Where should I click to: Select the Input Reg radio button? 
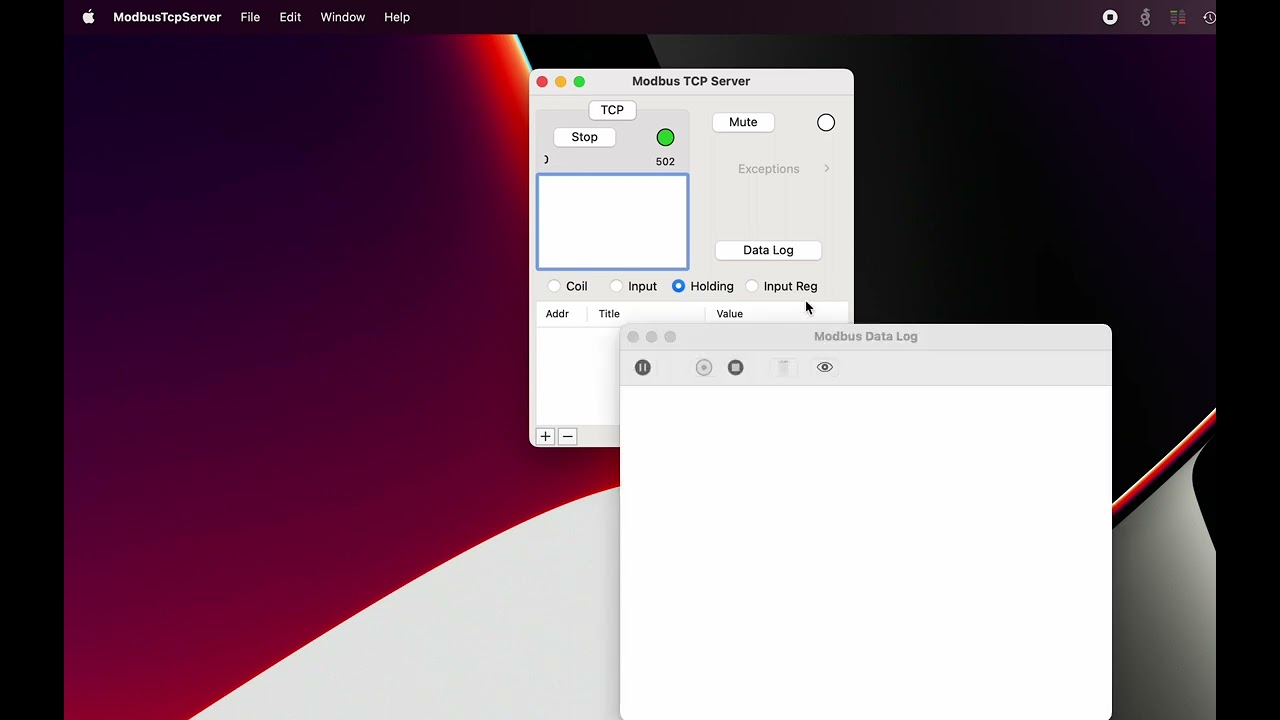click(752, 286)
